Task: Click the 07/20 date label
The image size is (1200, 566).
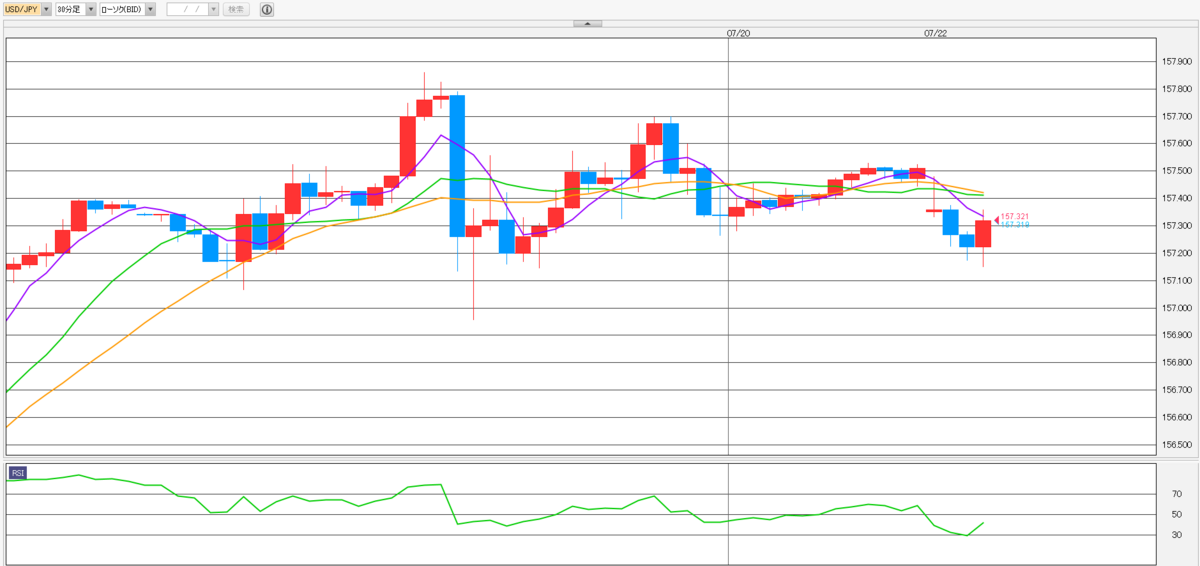Action: (738, 33)
